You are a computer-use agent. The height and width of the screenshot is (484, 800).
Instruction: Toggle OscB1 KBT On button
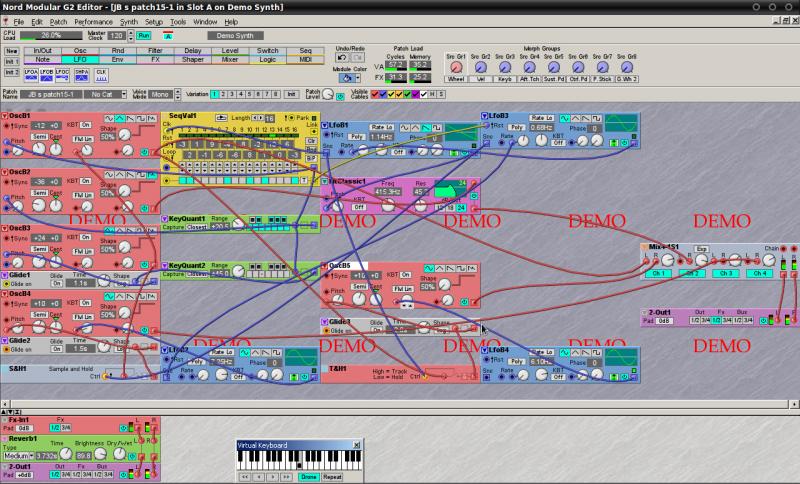pos(86,125)
